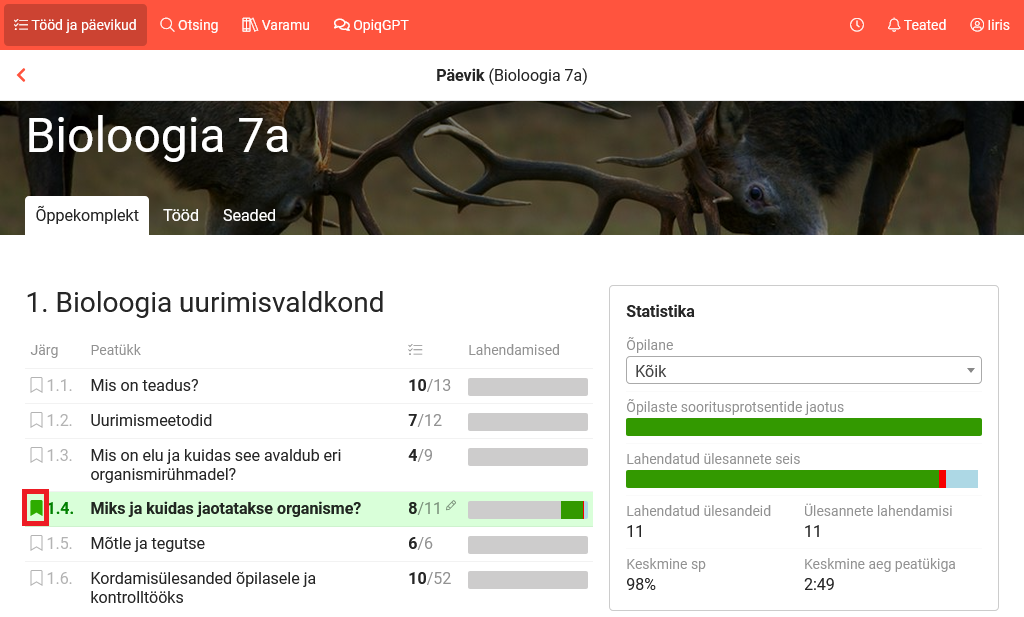Open chapter Mõtle ja tegutse

pyautogui.click(x=147, y=543)
